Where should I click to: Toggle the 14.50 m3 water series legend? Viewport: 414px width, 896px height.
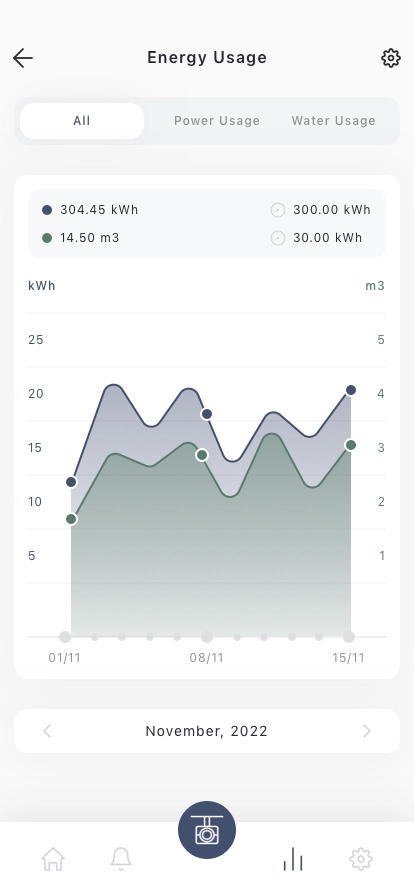click(x=81, y=238)
